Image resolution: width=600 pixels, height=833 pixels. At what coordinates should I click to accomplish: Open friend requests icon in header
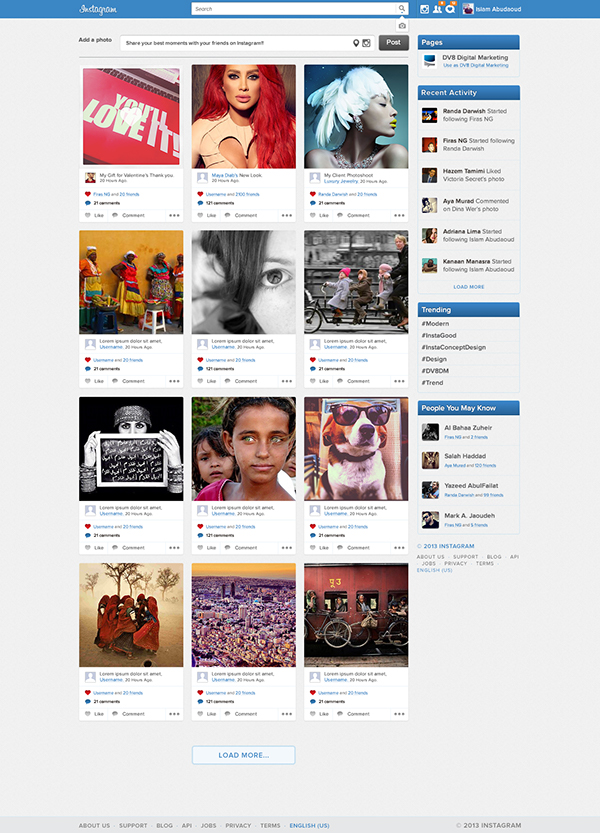[437, 9]
